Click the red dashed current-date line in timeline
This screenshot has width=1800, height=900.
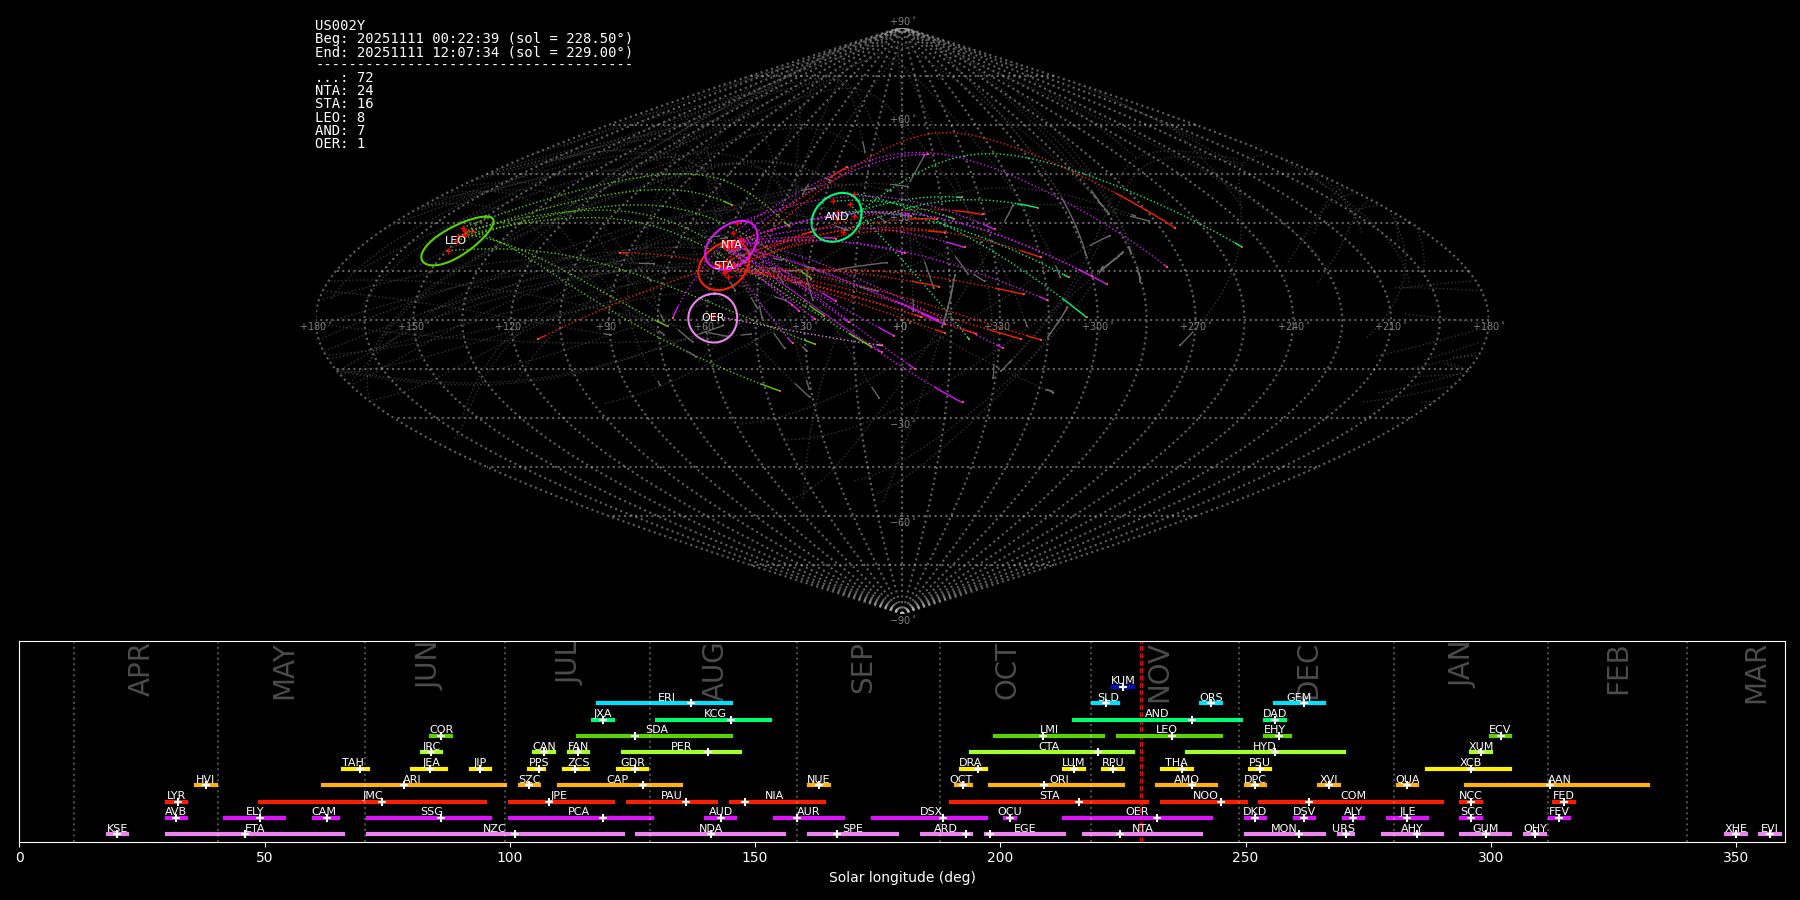pos(1141,741)
